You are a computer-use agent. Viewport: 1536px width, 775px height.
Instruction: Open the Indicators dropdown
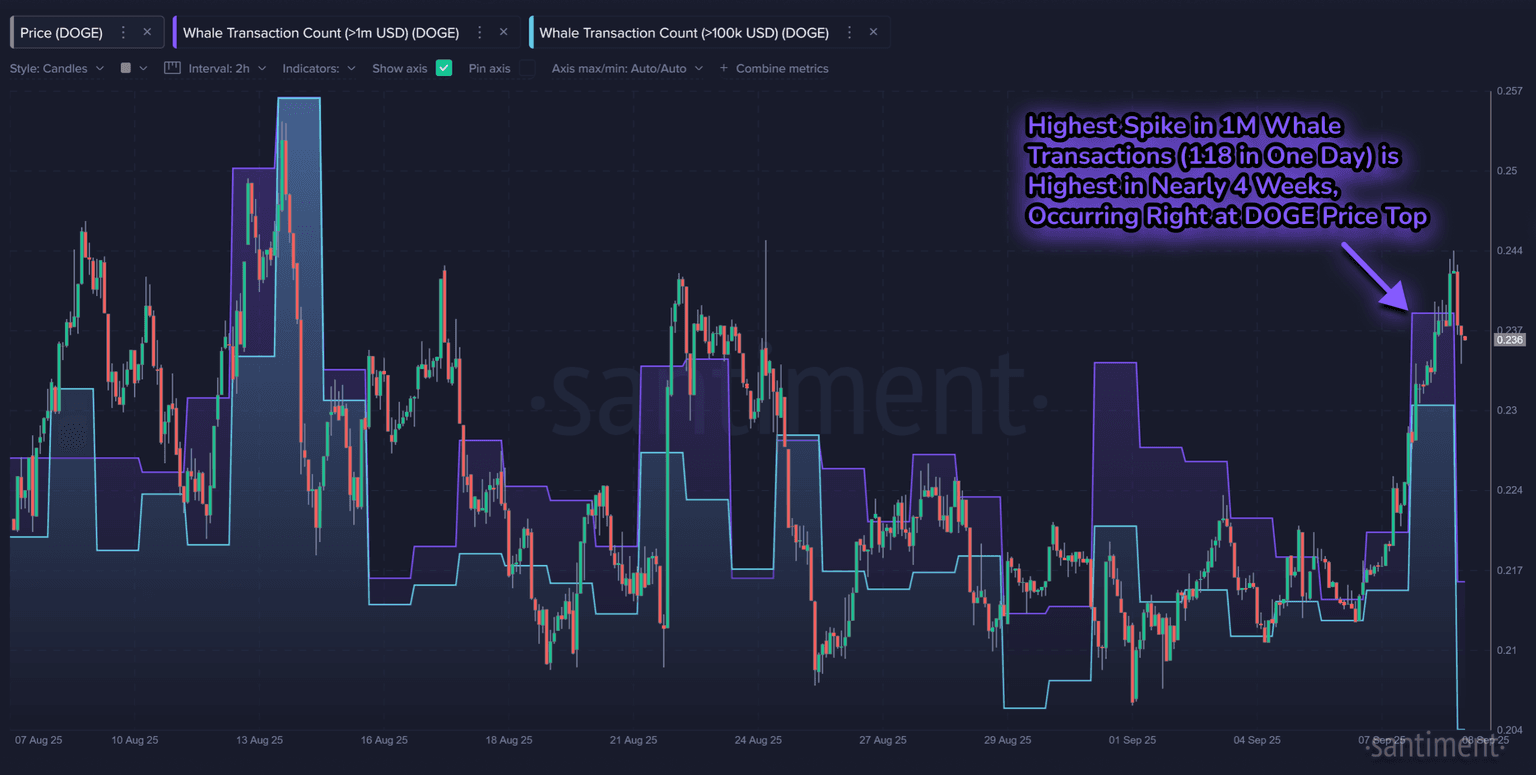318,69
